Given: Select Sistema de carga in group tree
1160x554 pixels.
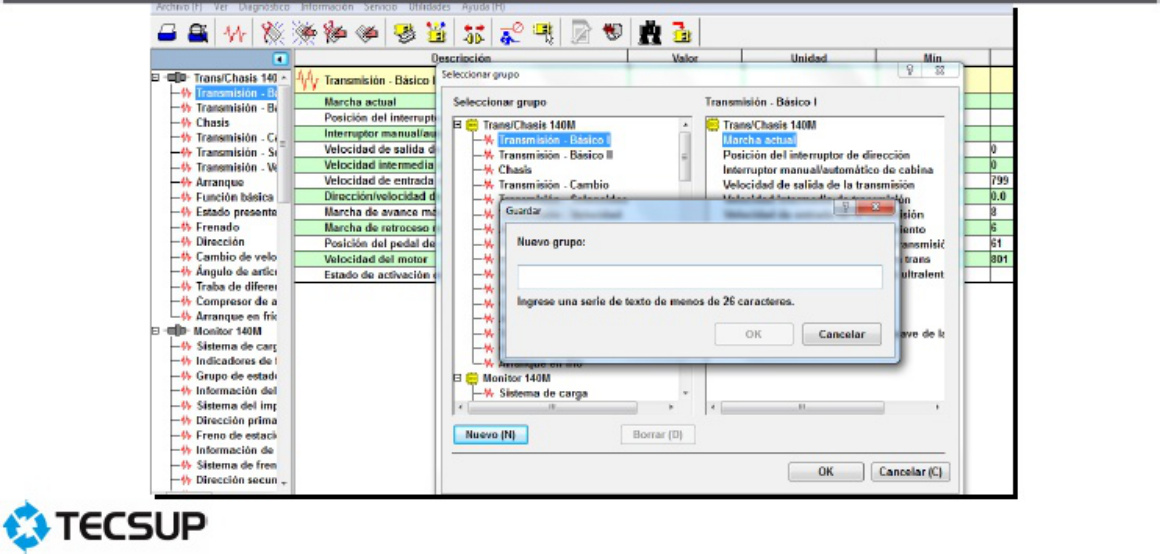Looking at the screenshot, I should 543,393.
